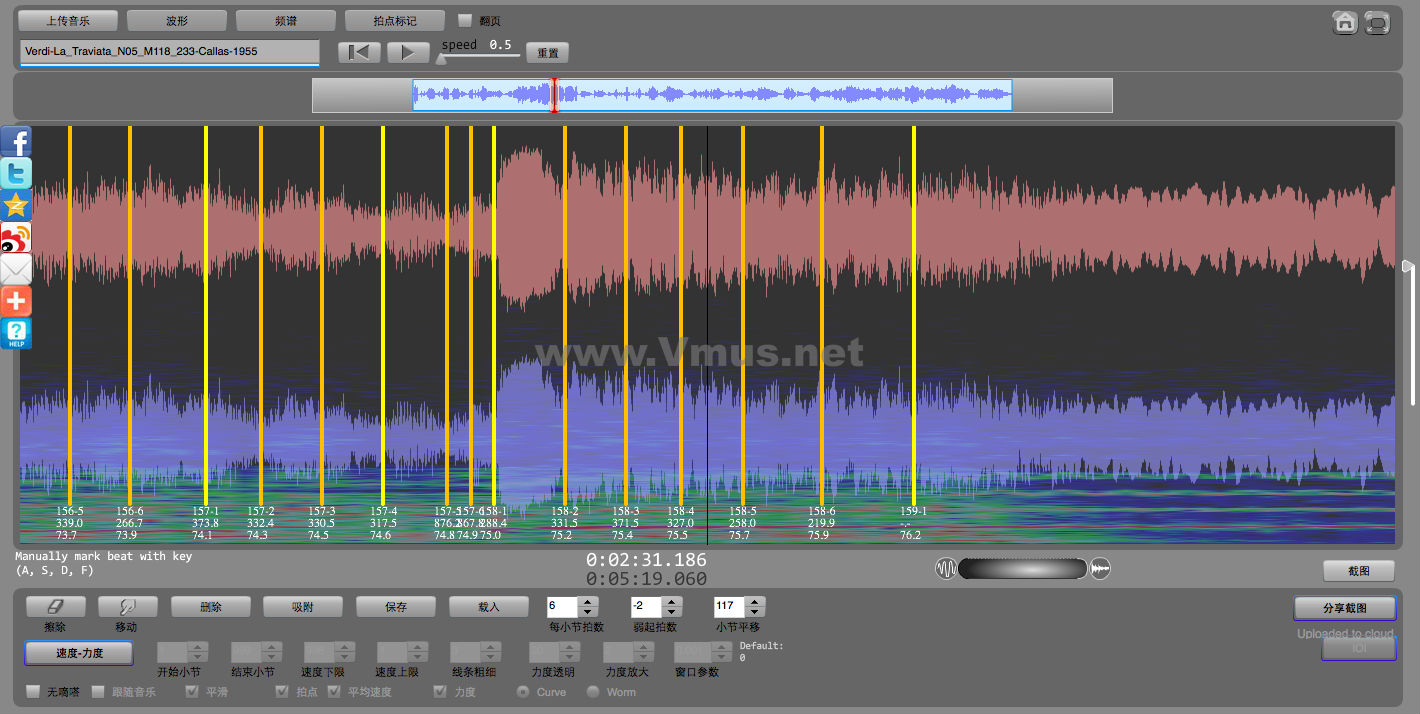Toggle the 无嘀嗒 checkbox

click(33, 692)
